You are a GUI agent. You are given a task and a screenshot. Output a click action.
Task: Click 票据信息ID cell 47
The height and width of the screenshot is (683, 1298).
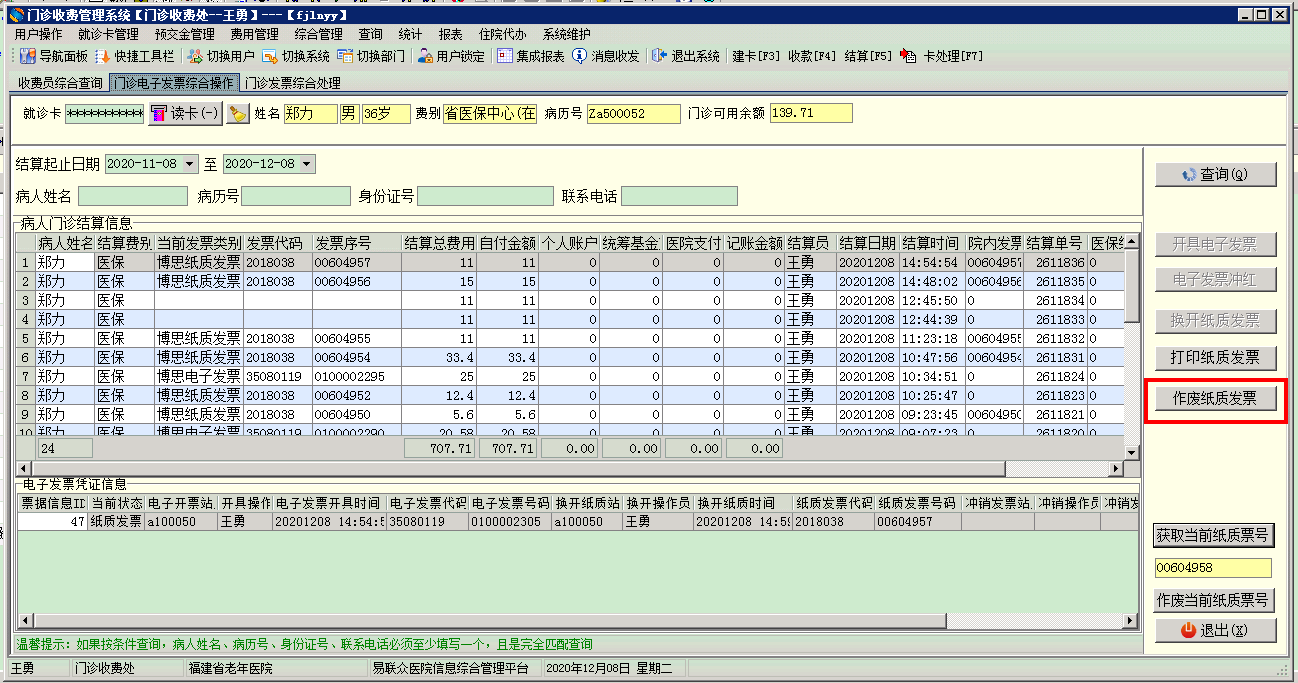point(52,521)
